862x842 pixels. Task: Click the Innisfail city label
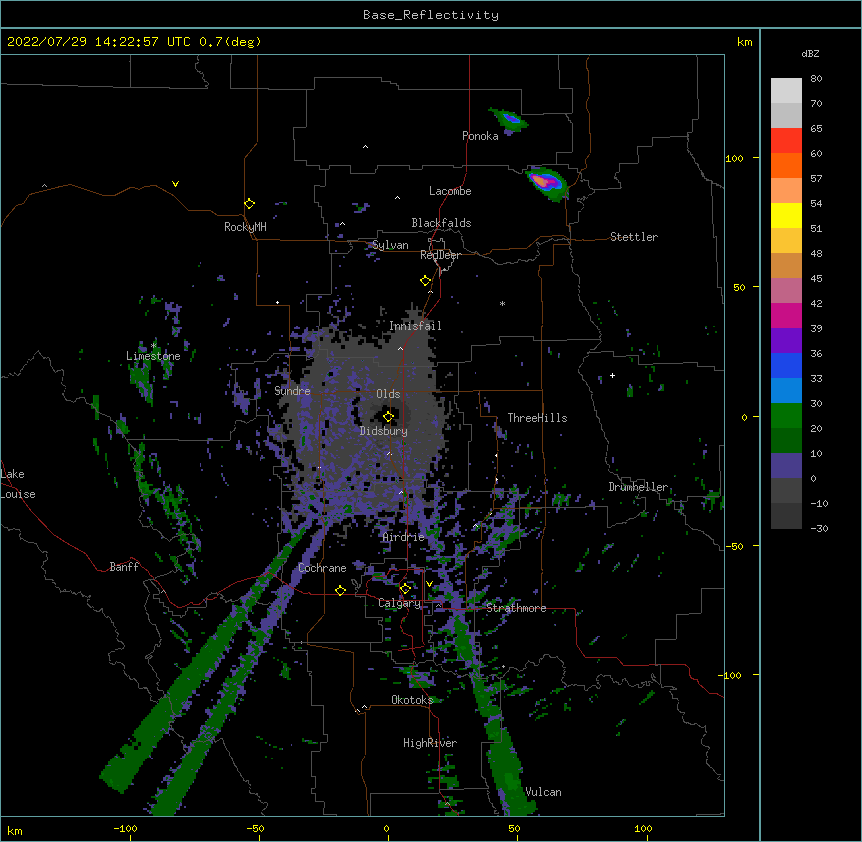416,326
